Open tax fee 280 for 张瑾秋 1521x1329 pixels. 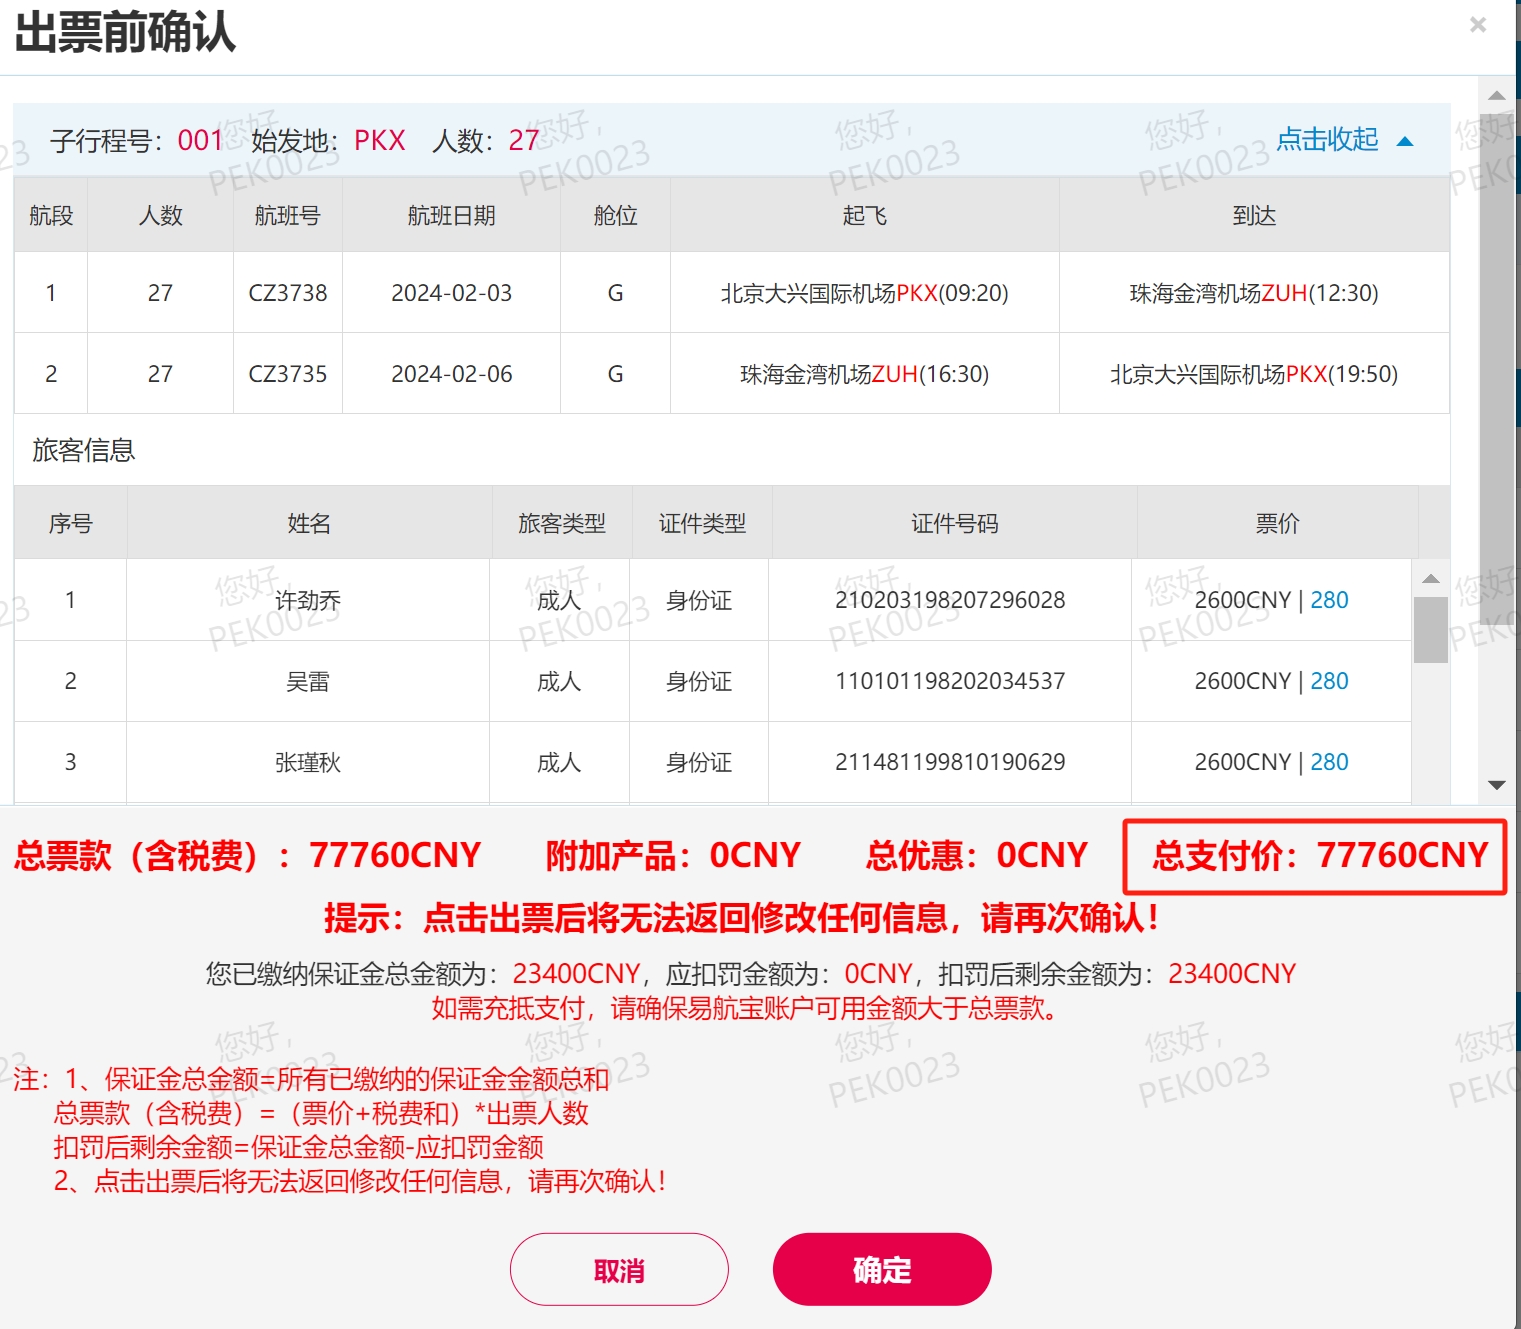click(1329, 762)
